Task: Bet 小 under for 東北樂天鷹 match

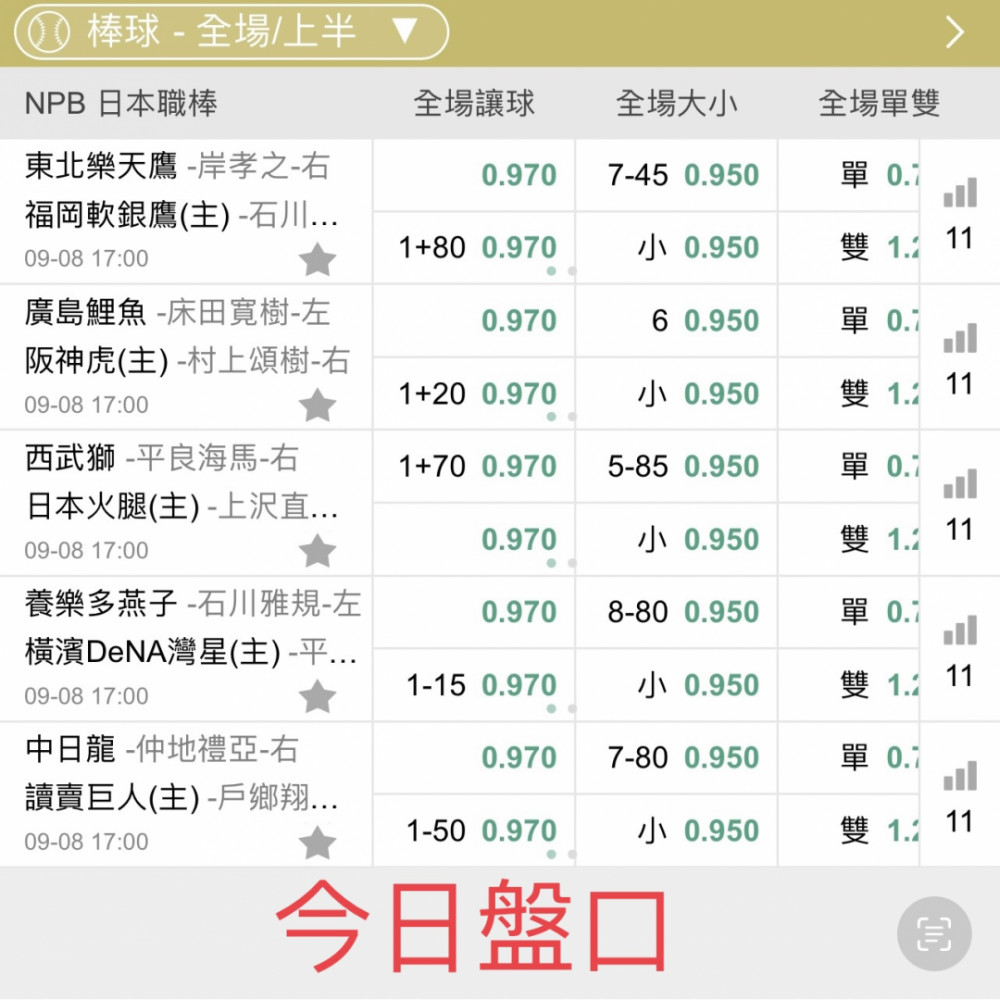Action: (x=676, y=247)
